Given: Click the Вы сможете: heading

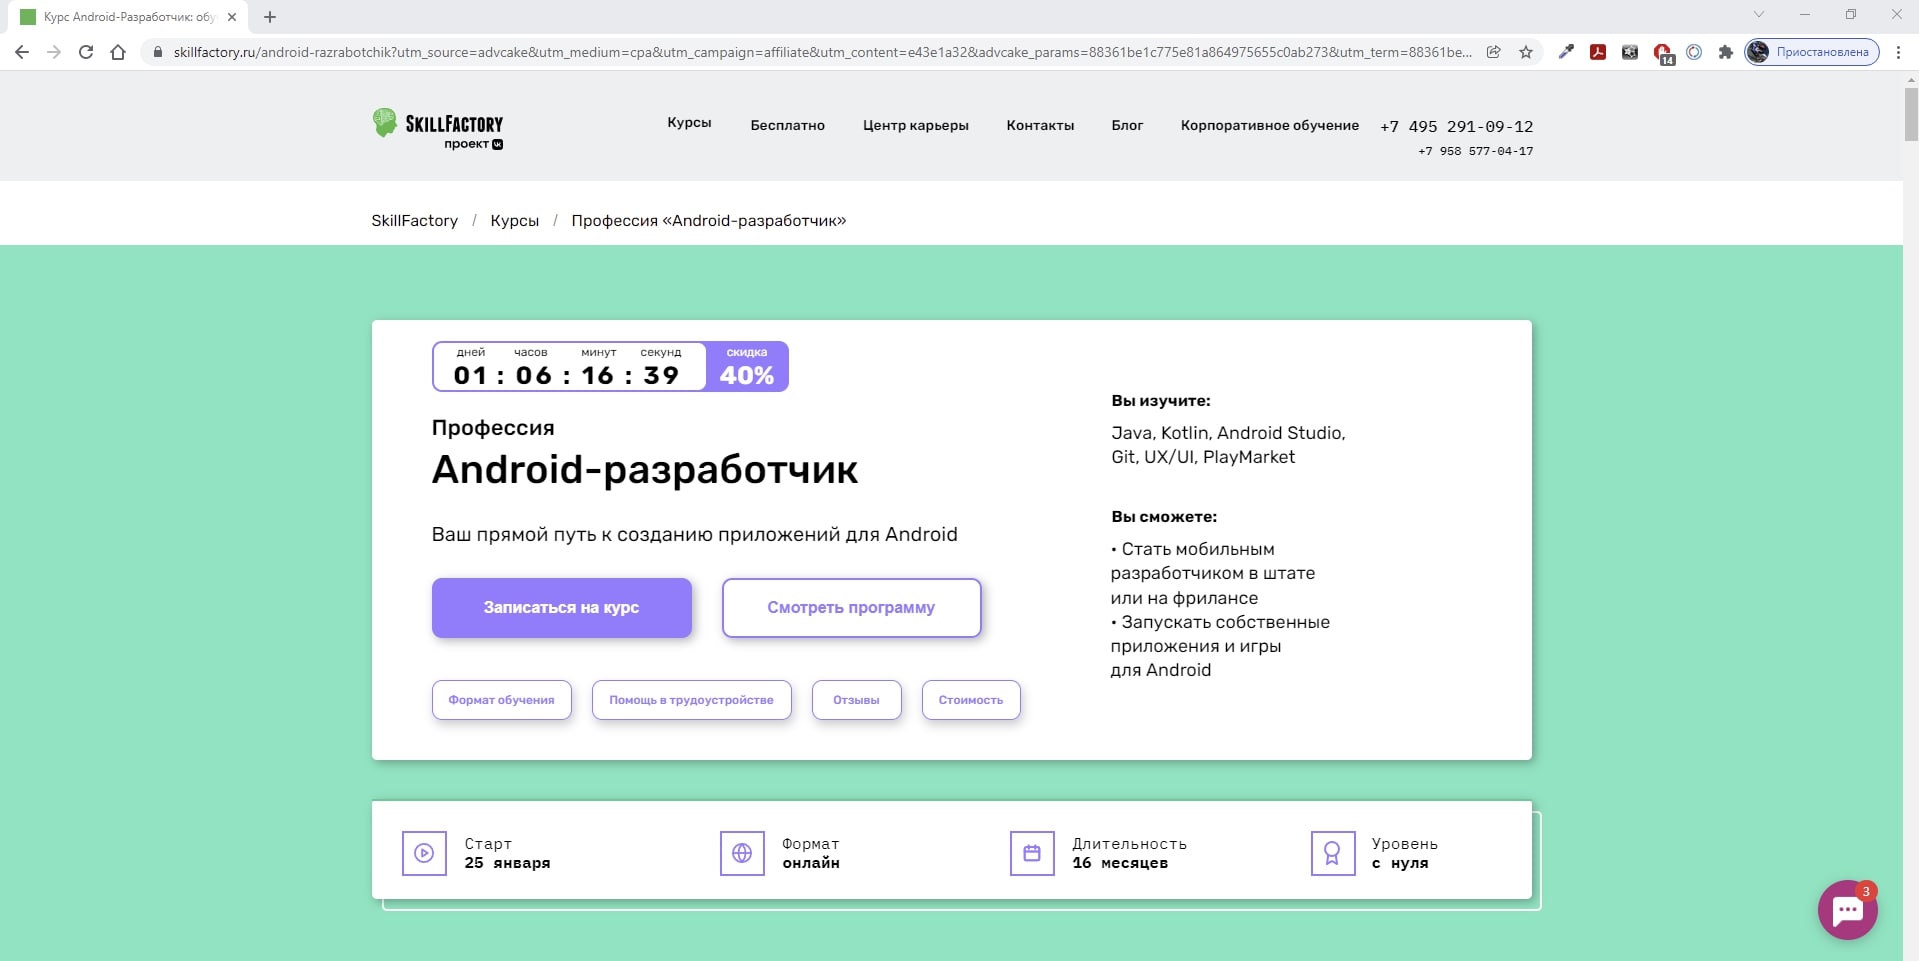Looking at the screenshot, I should 1164,517.
